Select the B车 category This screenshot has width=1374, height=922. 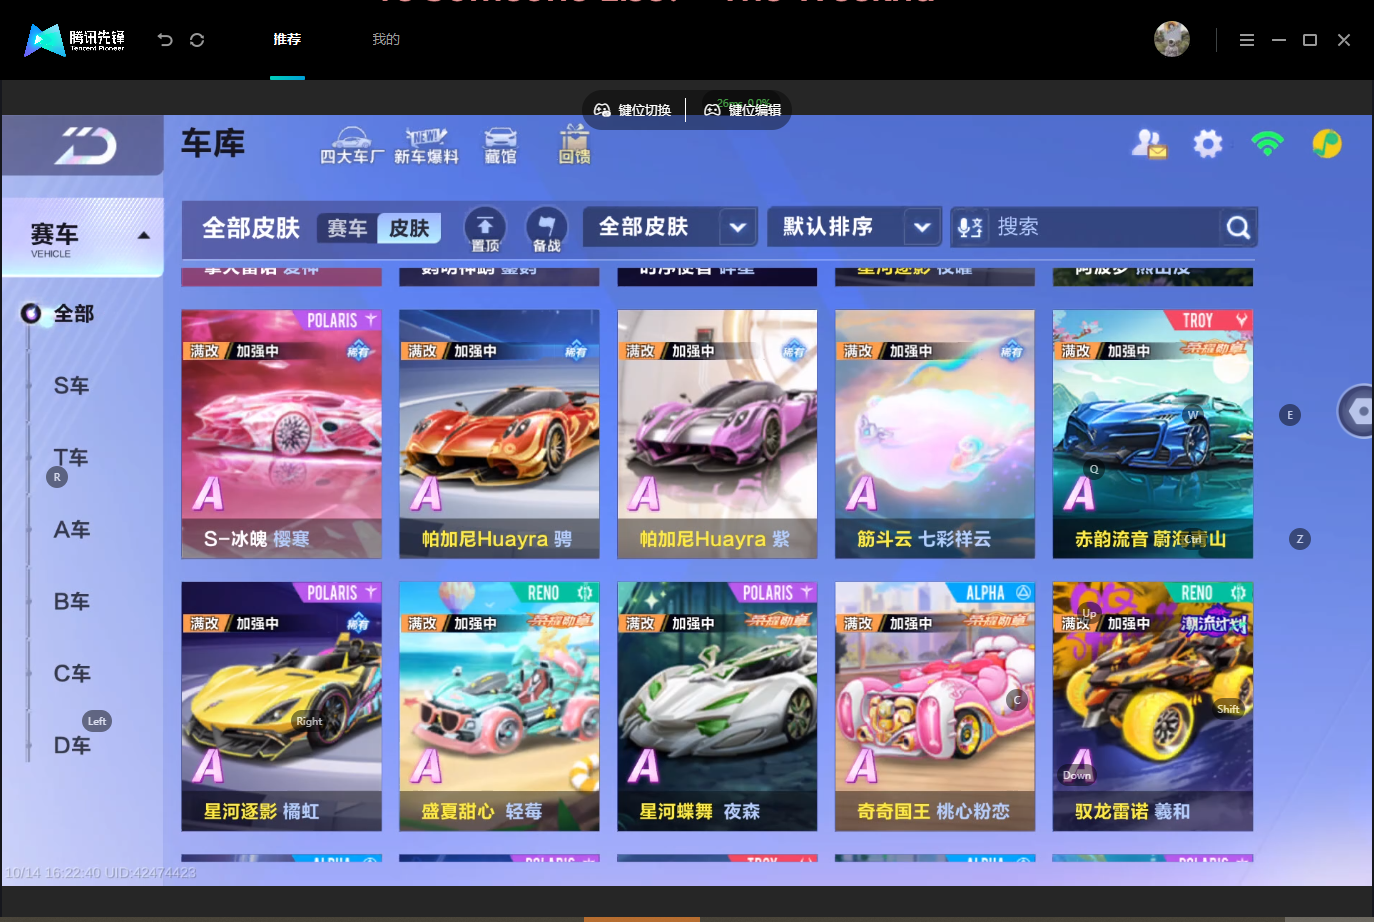pos(71,602)
